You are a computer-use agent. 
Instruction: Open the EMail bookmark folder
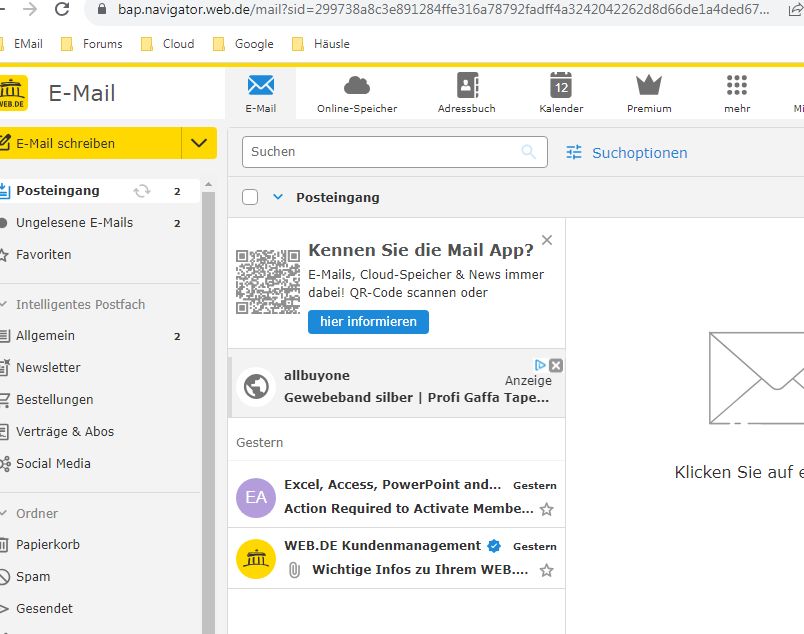coord(21,44)
